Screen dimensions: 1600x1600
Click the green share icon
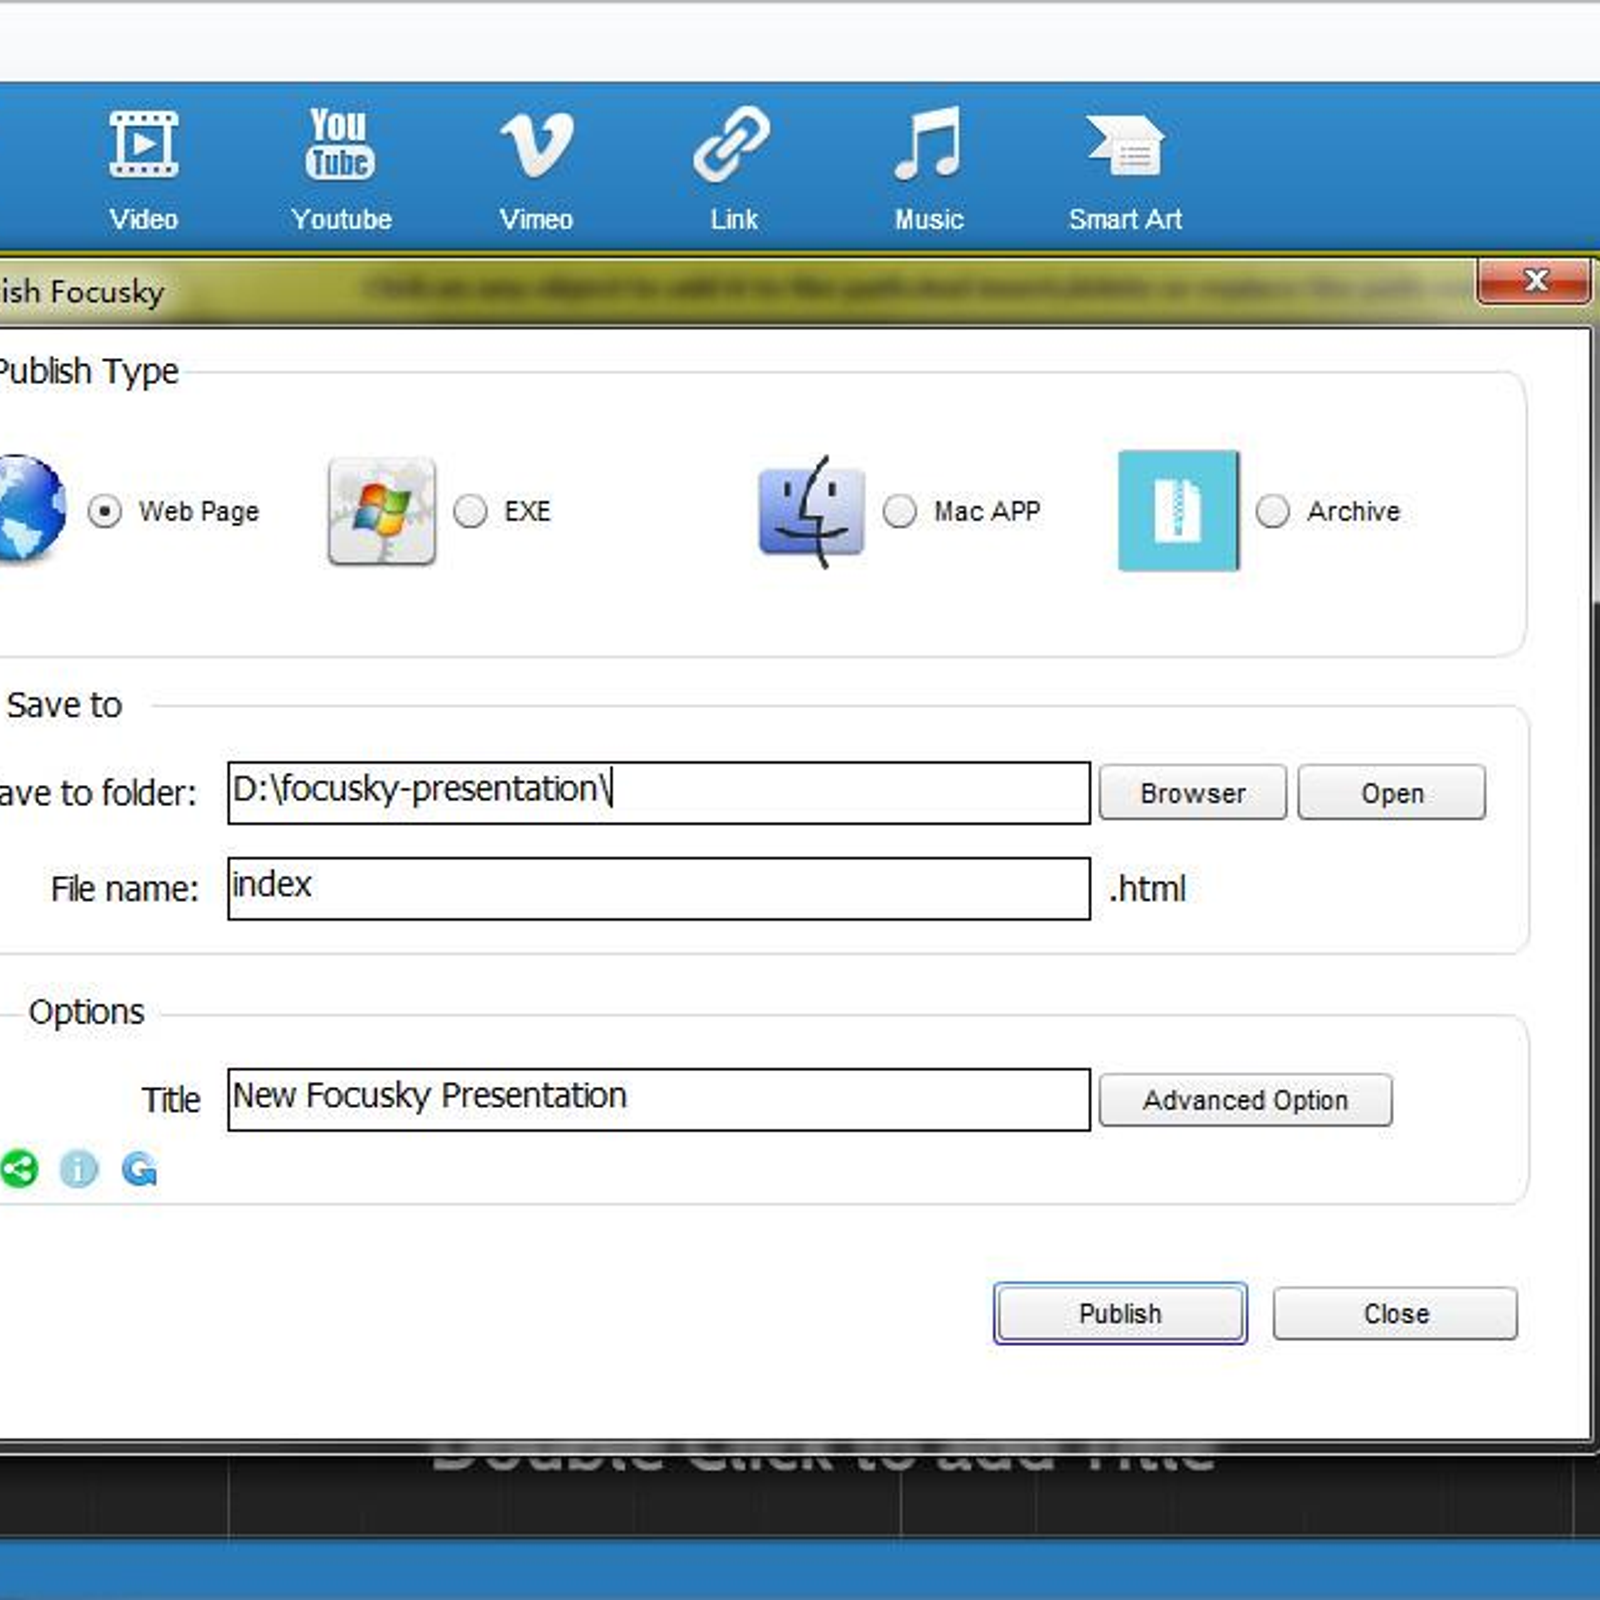[x=19, y=1168]
